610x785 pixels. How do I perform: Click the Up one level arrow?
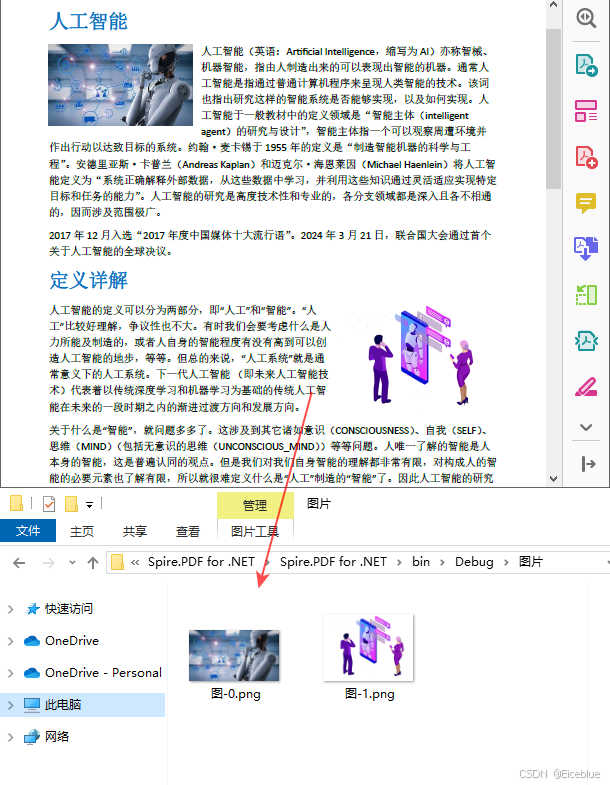93,563
